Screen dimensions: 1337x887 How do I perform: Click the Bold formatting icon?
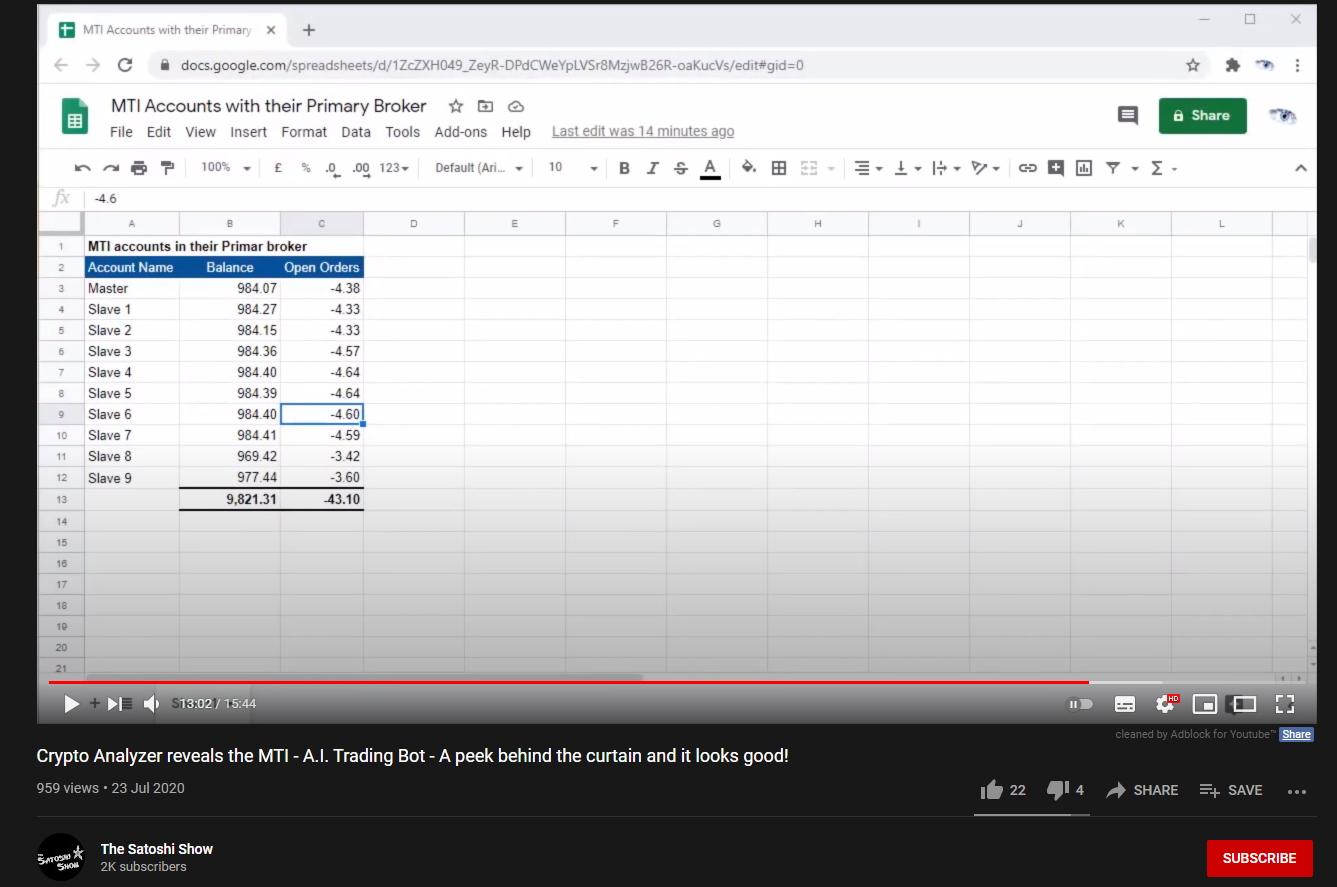pos(624,168)
